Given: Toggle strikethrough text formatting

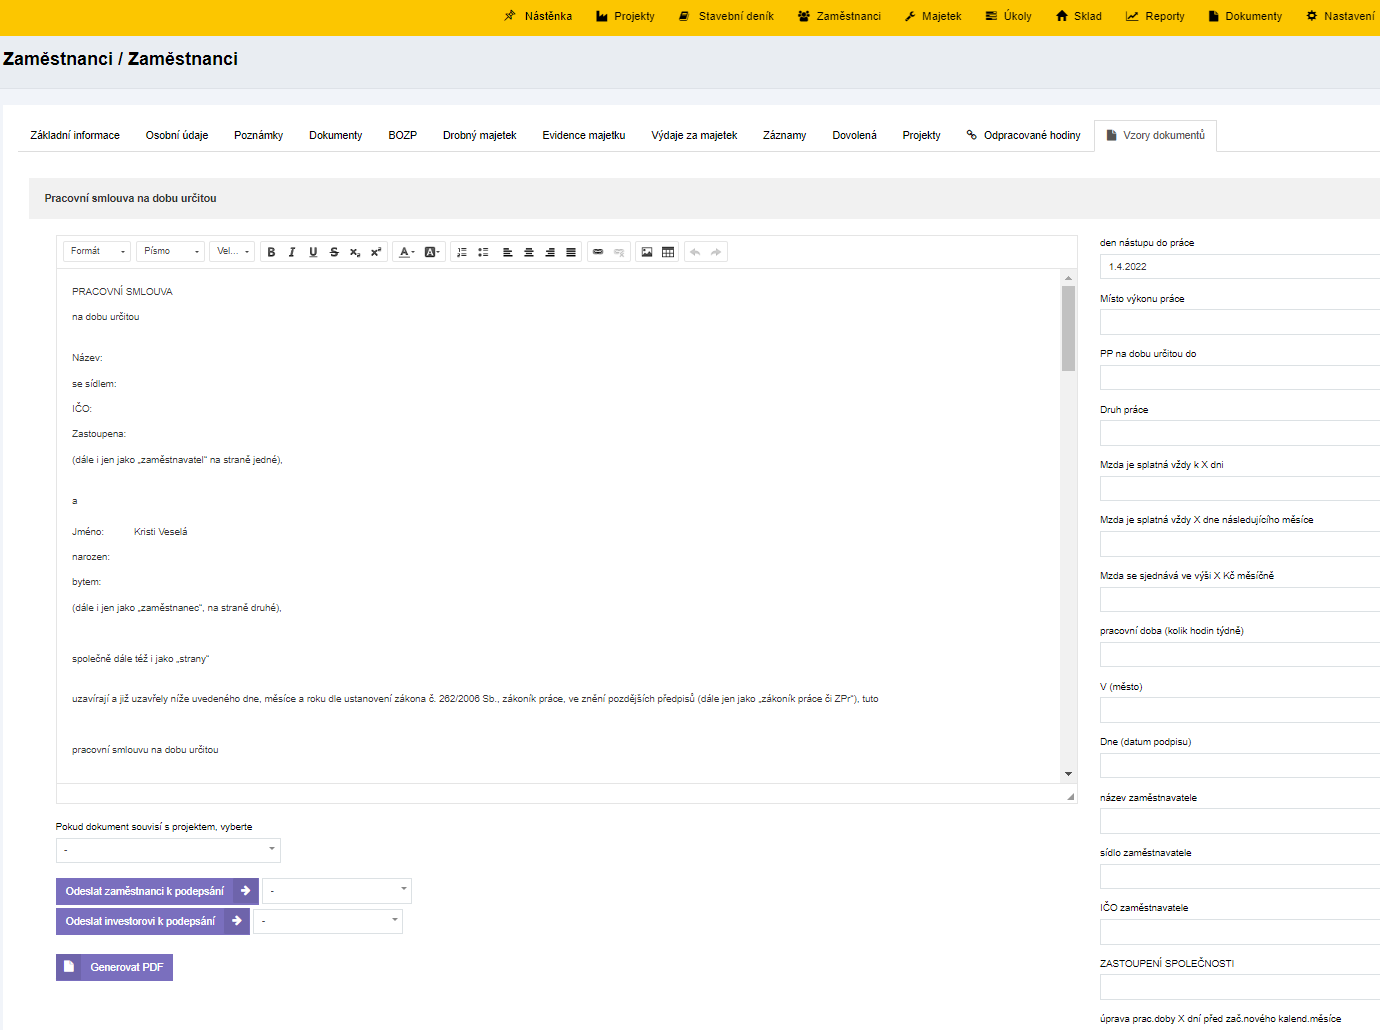Looking at the screenshot, I should [x=334, y=252].
